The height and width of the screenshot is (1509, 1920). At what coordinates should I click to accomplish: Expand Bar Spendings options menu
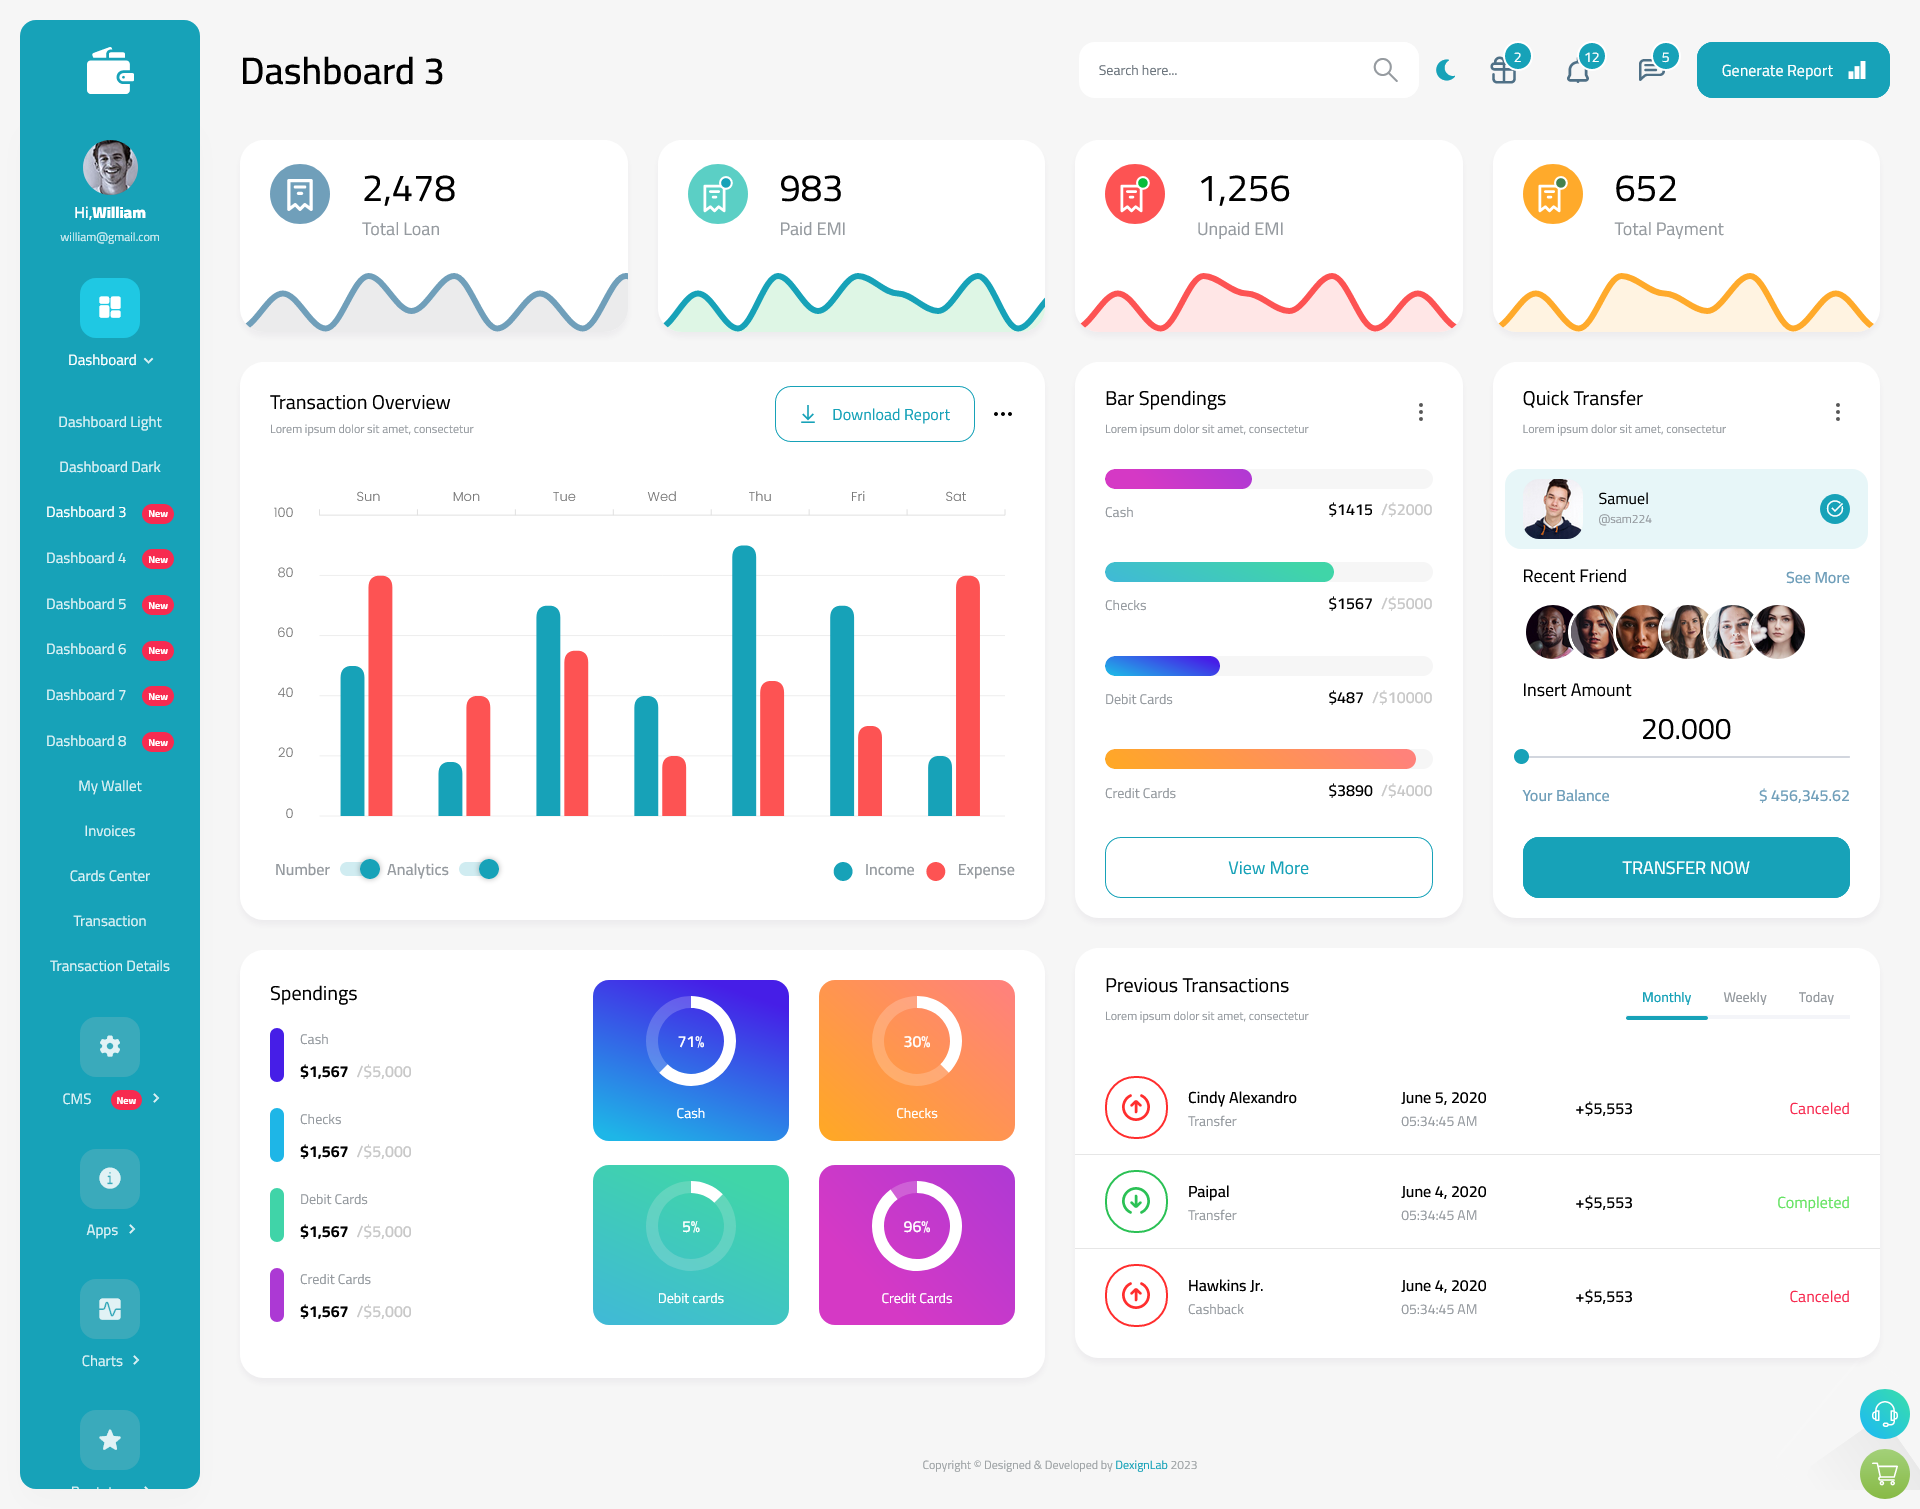pos(1418,413)
